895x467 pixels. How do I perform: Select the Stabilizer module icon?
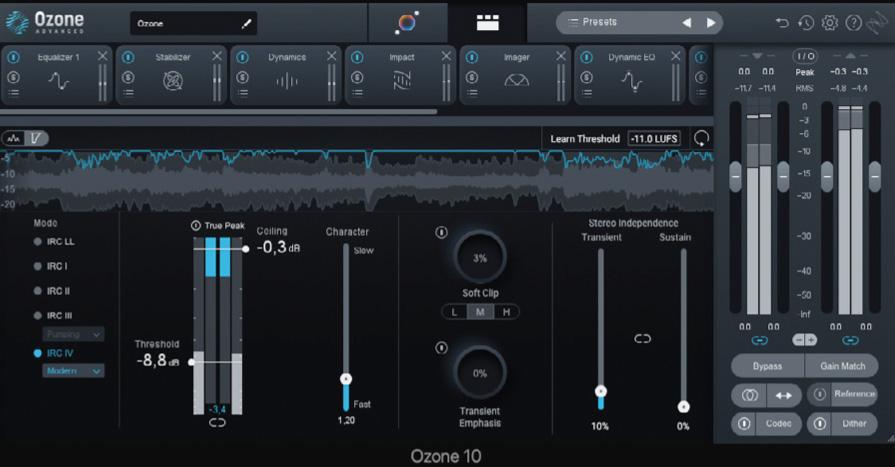coord(173,81)
